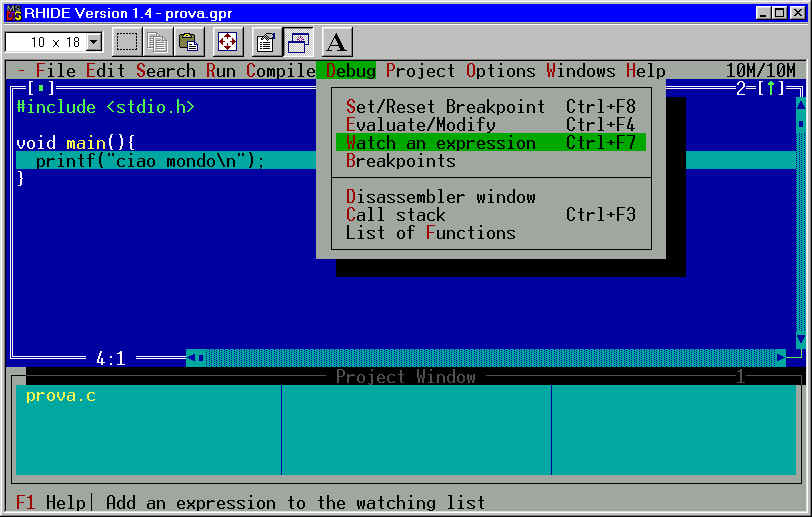Viewport: 812px width, 517px height.
Task: Click the Font 'A' toolbar icon
Action: pyautogui.click(x=337, y=42)
